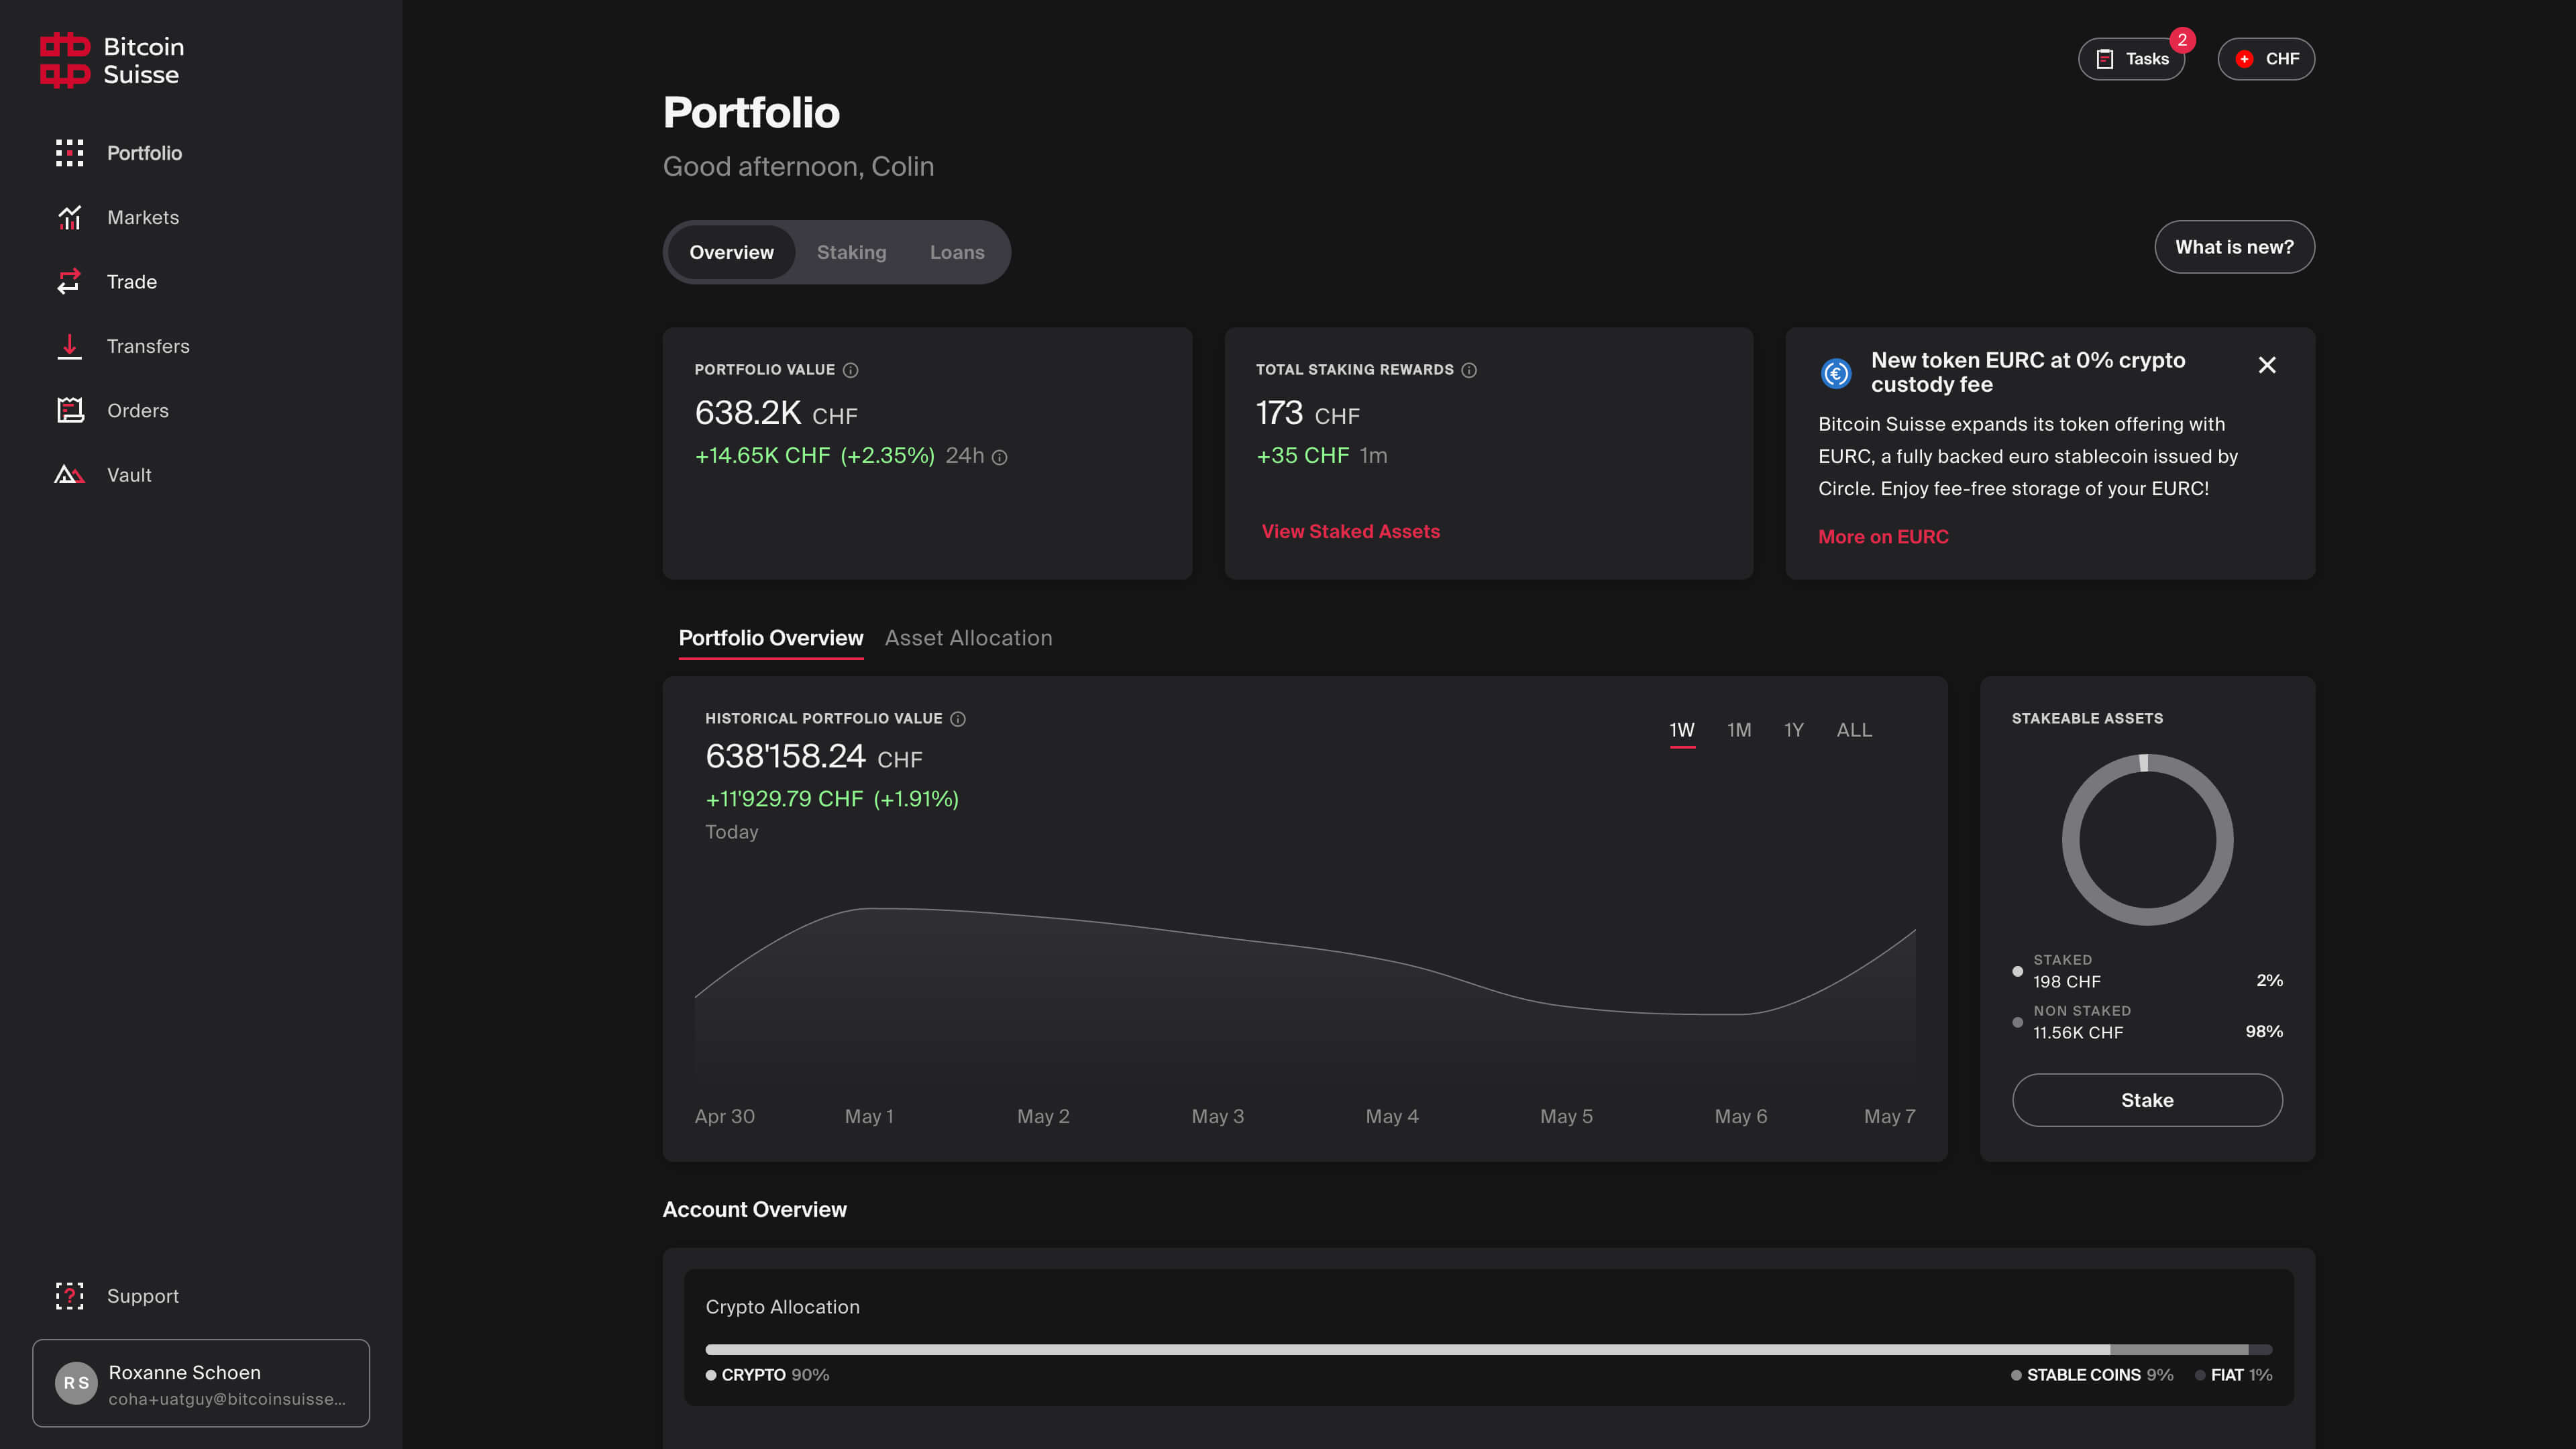Click the 198 CHF staked amount
Screen dimensions: 2576x1449
pos(2066,982)
